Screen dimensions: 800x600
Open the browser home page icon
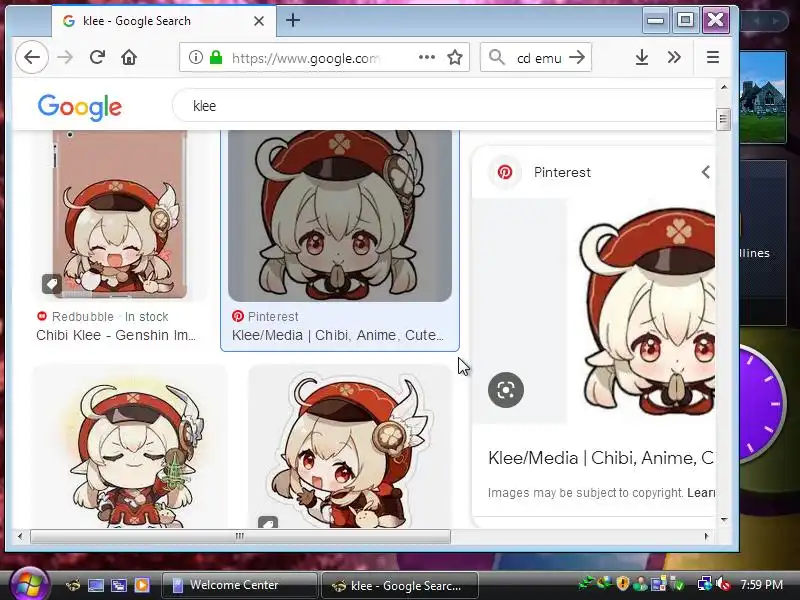129,57
